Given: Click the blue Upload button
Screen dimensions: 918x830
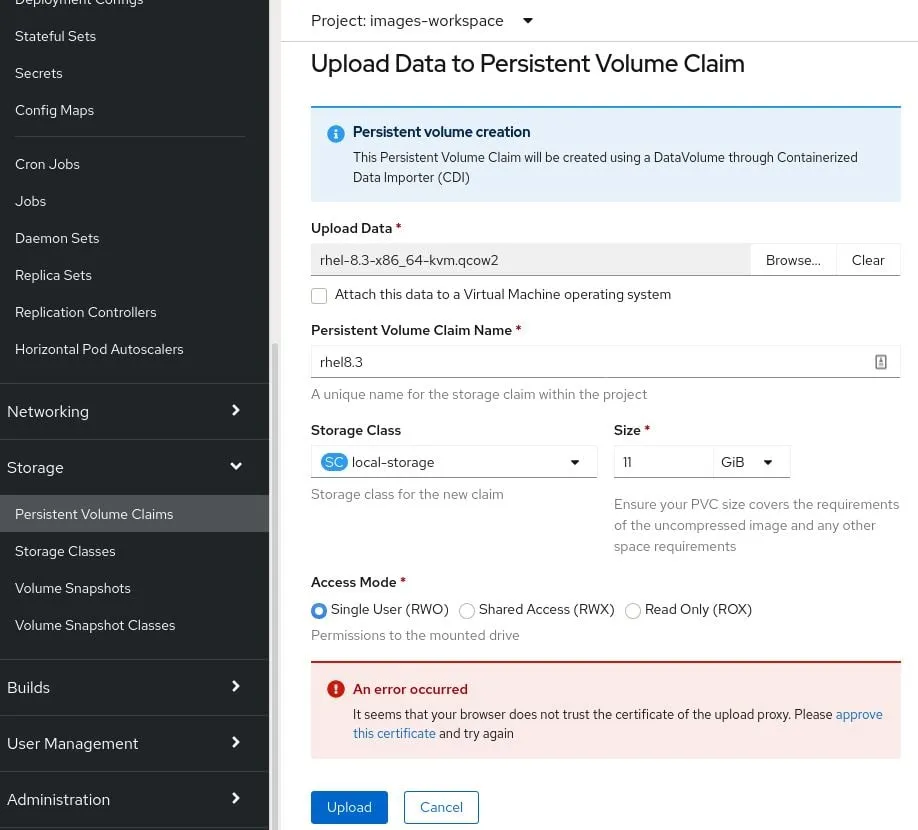Looking at the screenshot, I should (x=349, y=807).
